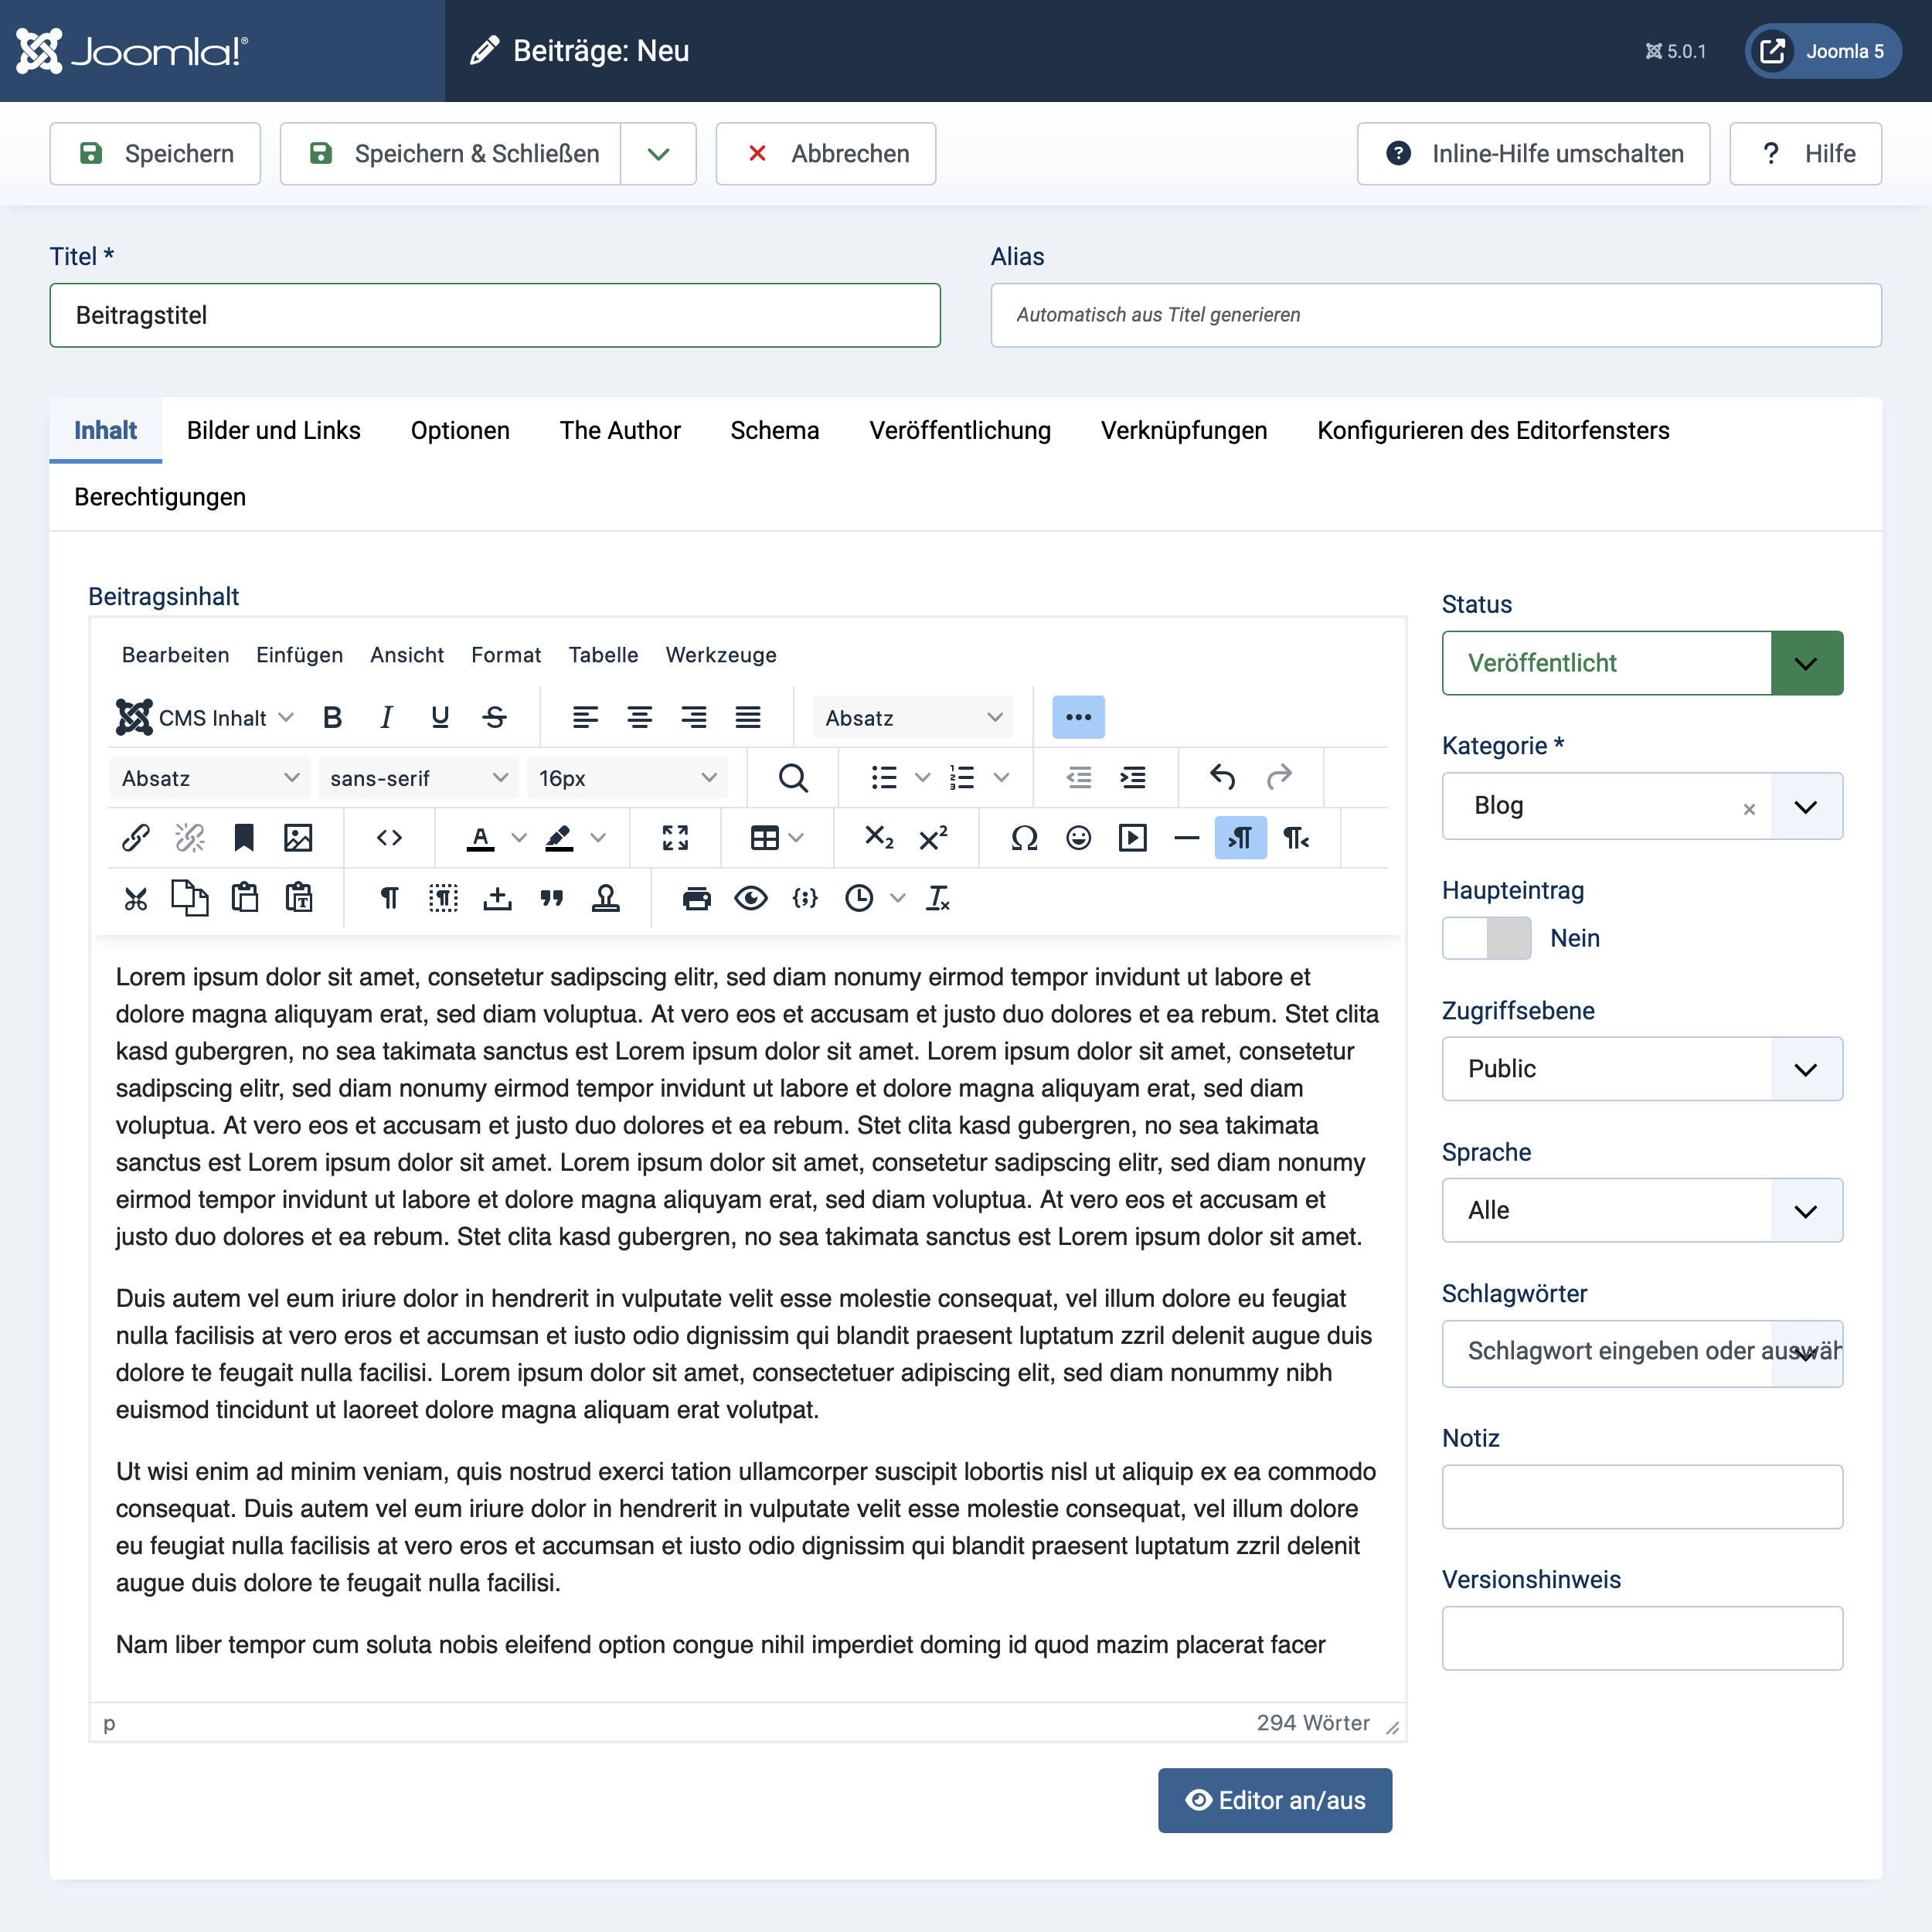
Task: Open the Veröffentlichung tab
Action: click(x=959, y=430)
